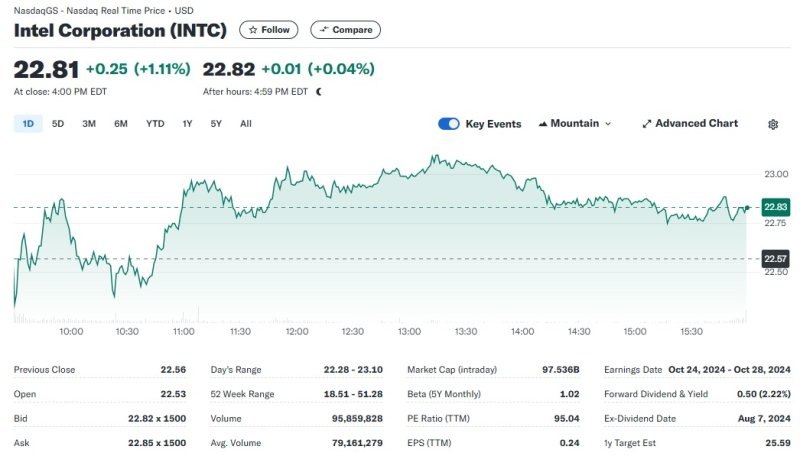Show All time price history
This screenshot has width=800, height=456.
[x=246, y=124]
